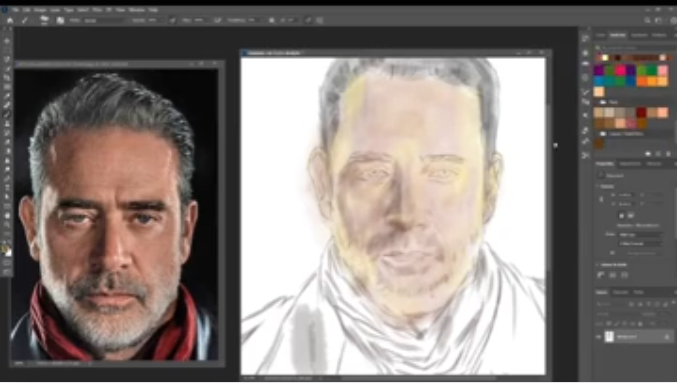Click the create new swatch icon
This screenshot has width=677, height=383.
point(658,154)
